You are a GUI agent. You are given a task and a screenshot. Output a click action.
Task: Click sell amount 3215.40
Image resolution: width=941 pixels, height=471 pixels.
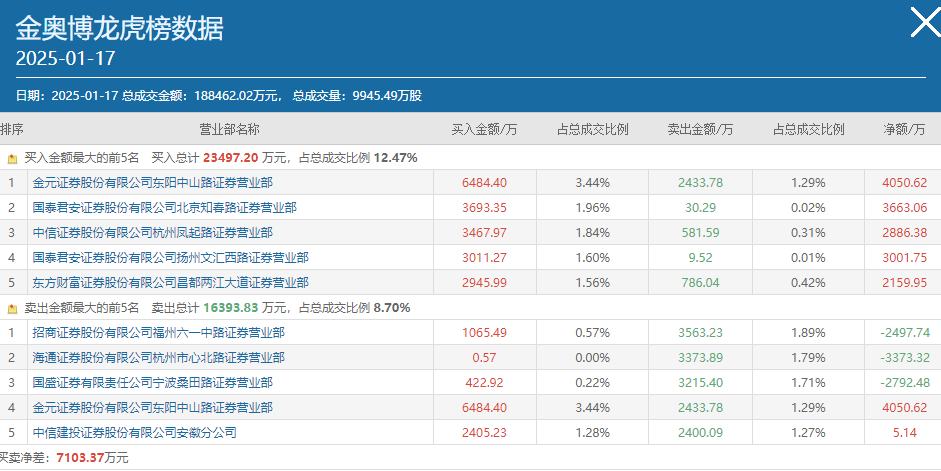click(700, 383)
